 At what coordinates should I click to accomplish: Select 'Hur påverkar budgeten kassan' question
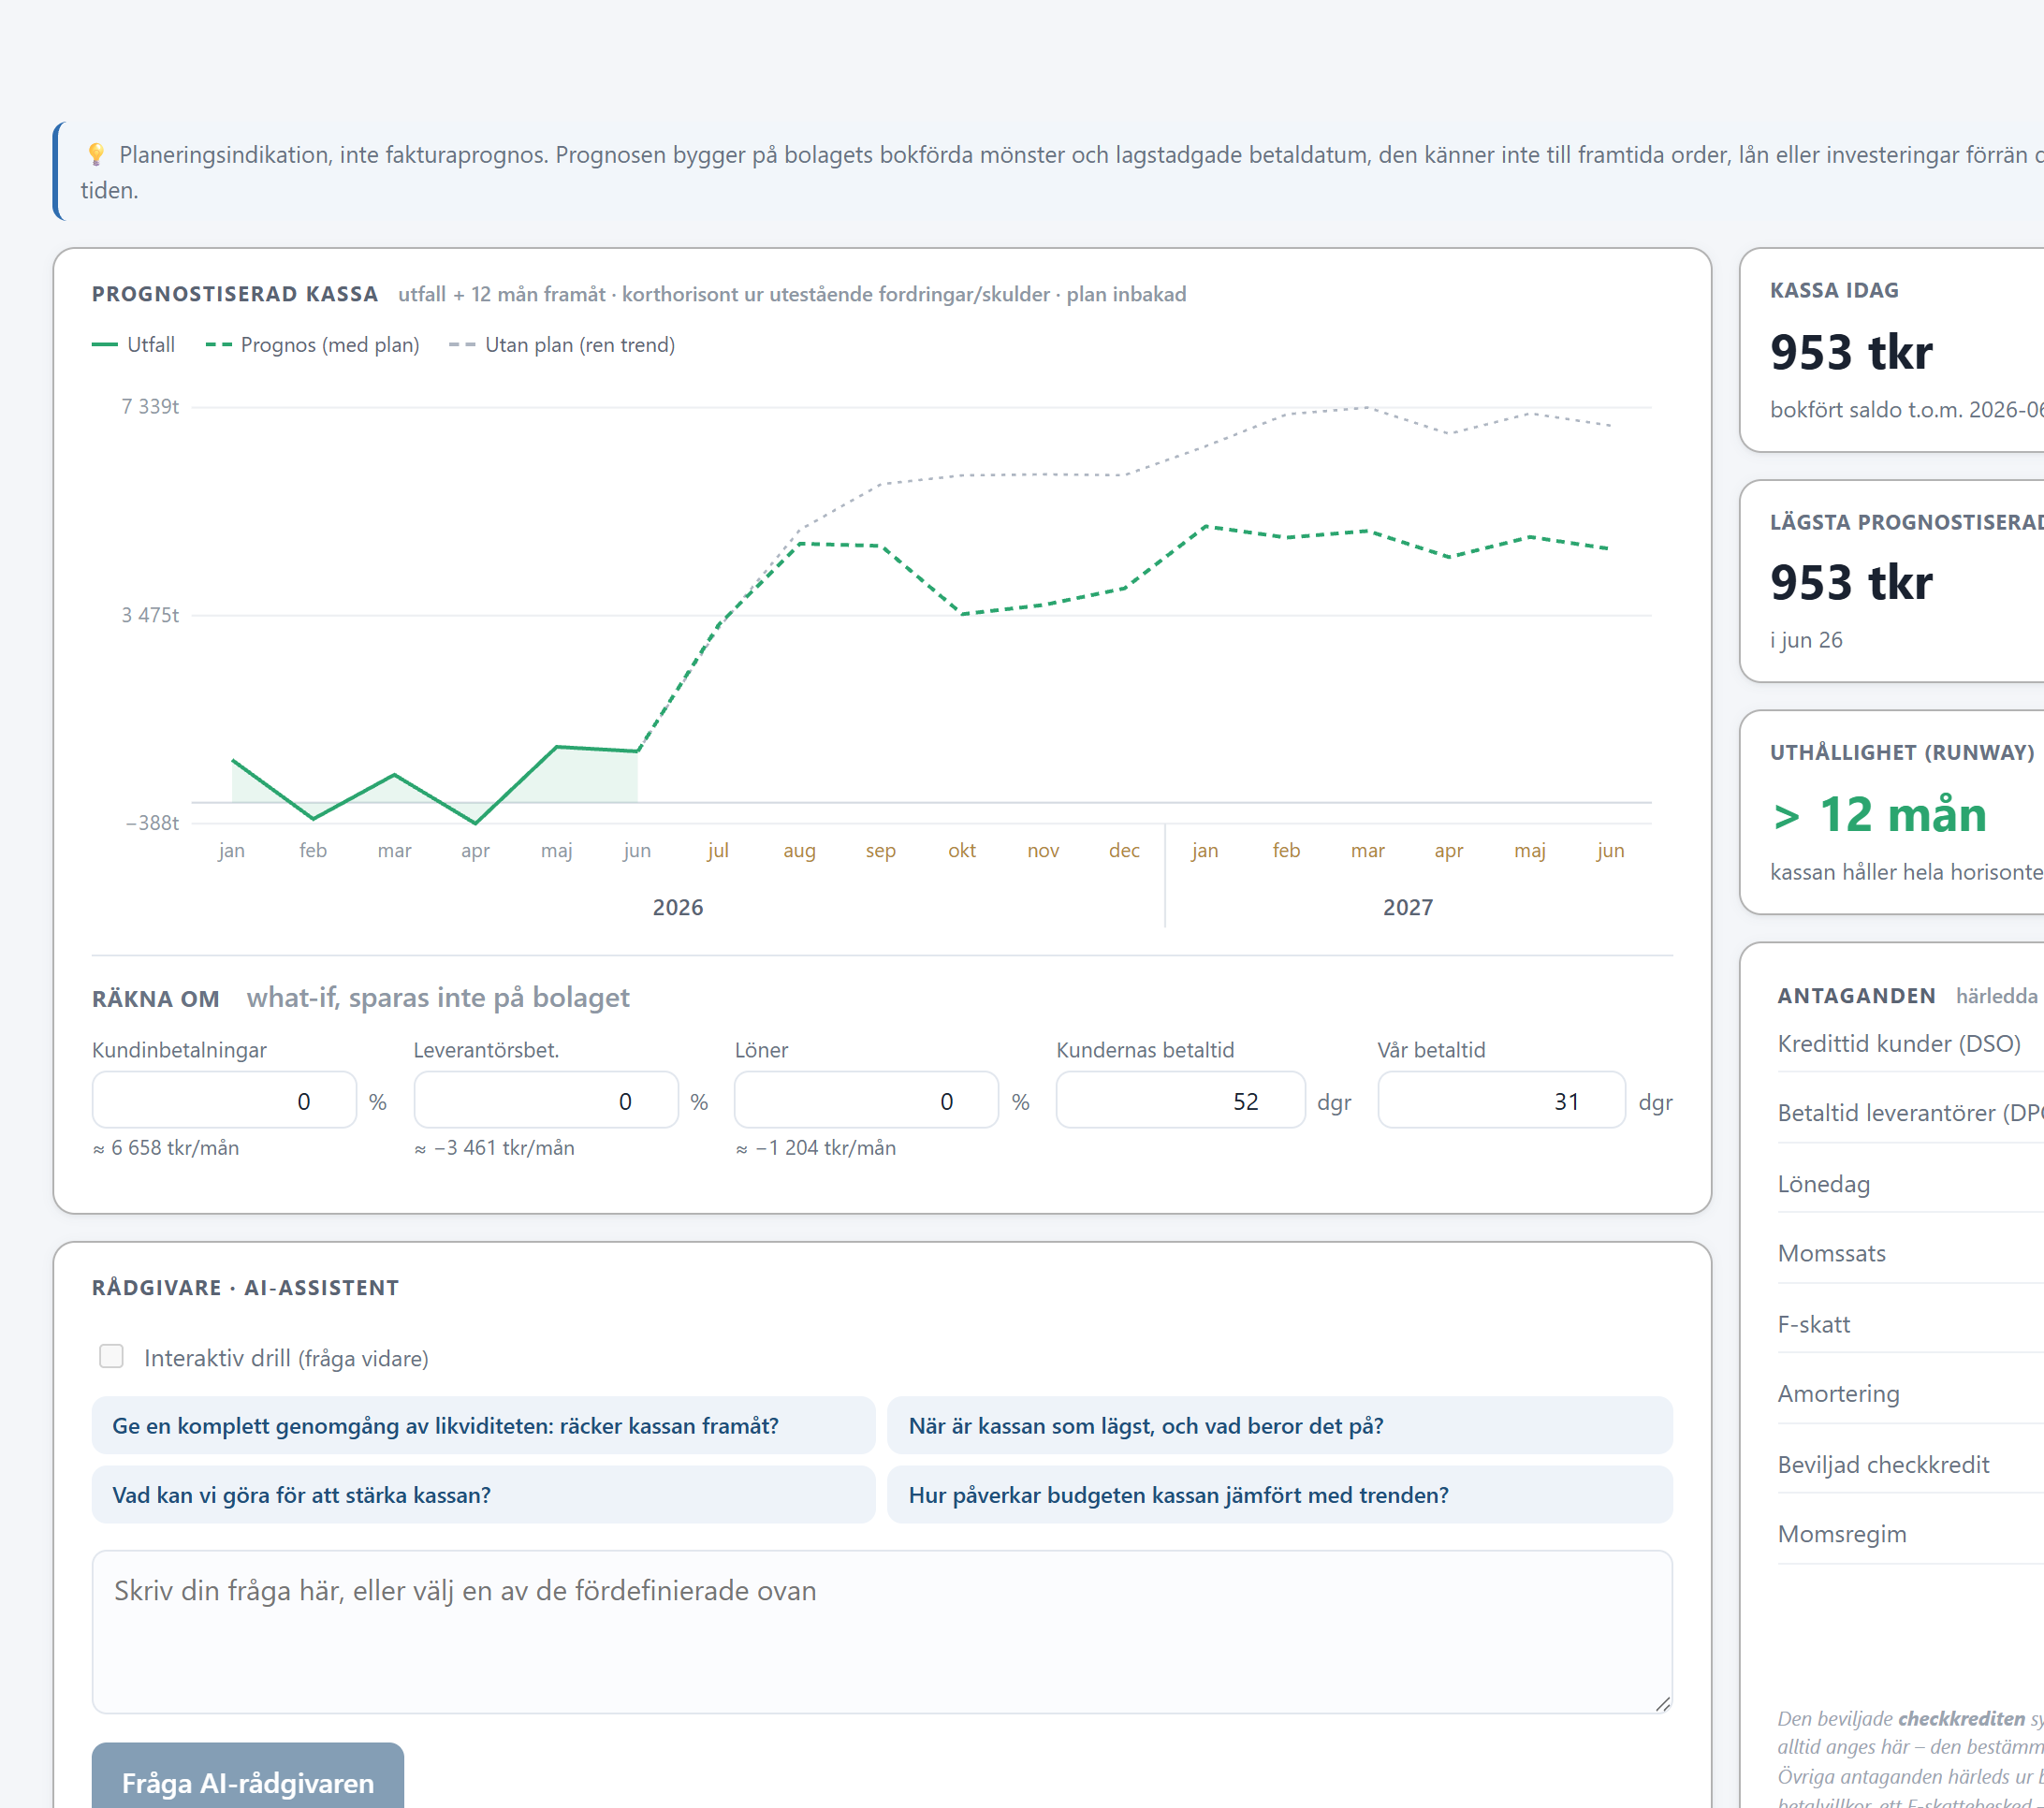click(x=1279, y=1495)
